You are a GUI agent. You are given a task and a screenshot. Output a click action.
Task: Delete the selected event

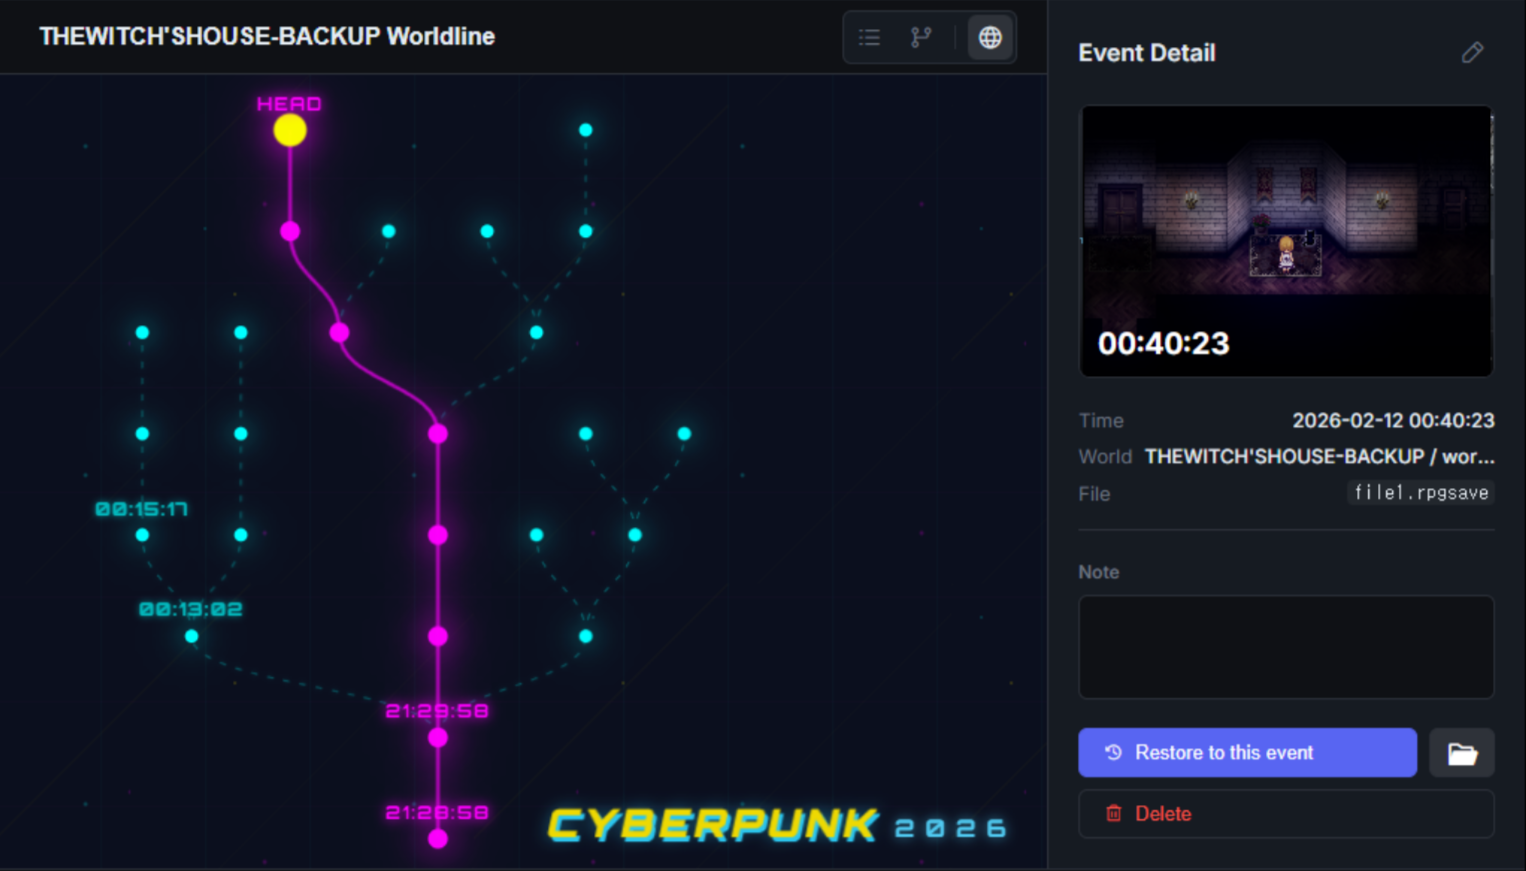pos(1286,813)
